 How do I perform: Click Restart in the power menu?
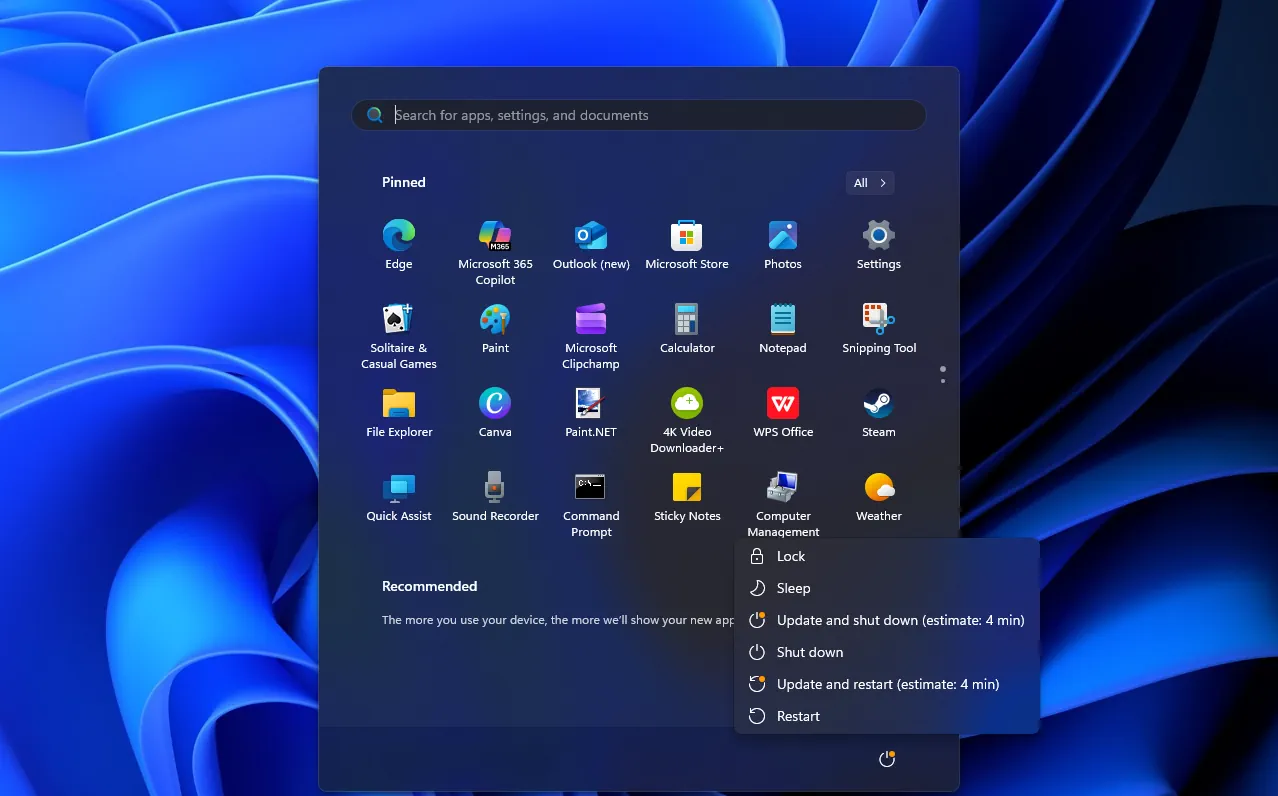coord(797,716)
